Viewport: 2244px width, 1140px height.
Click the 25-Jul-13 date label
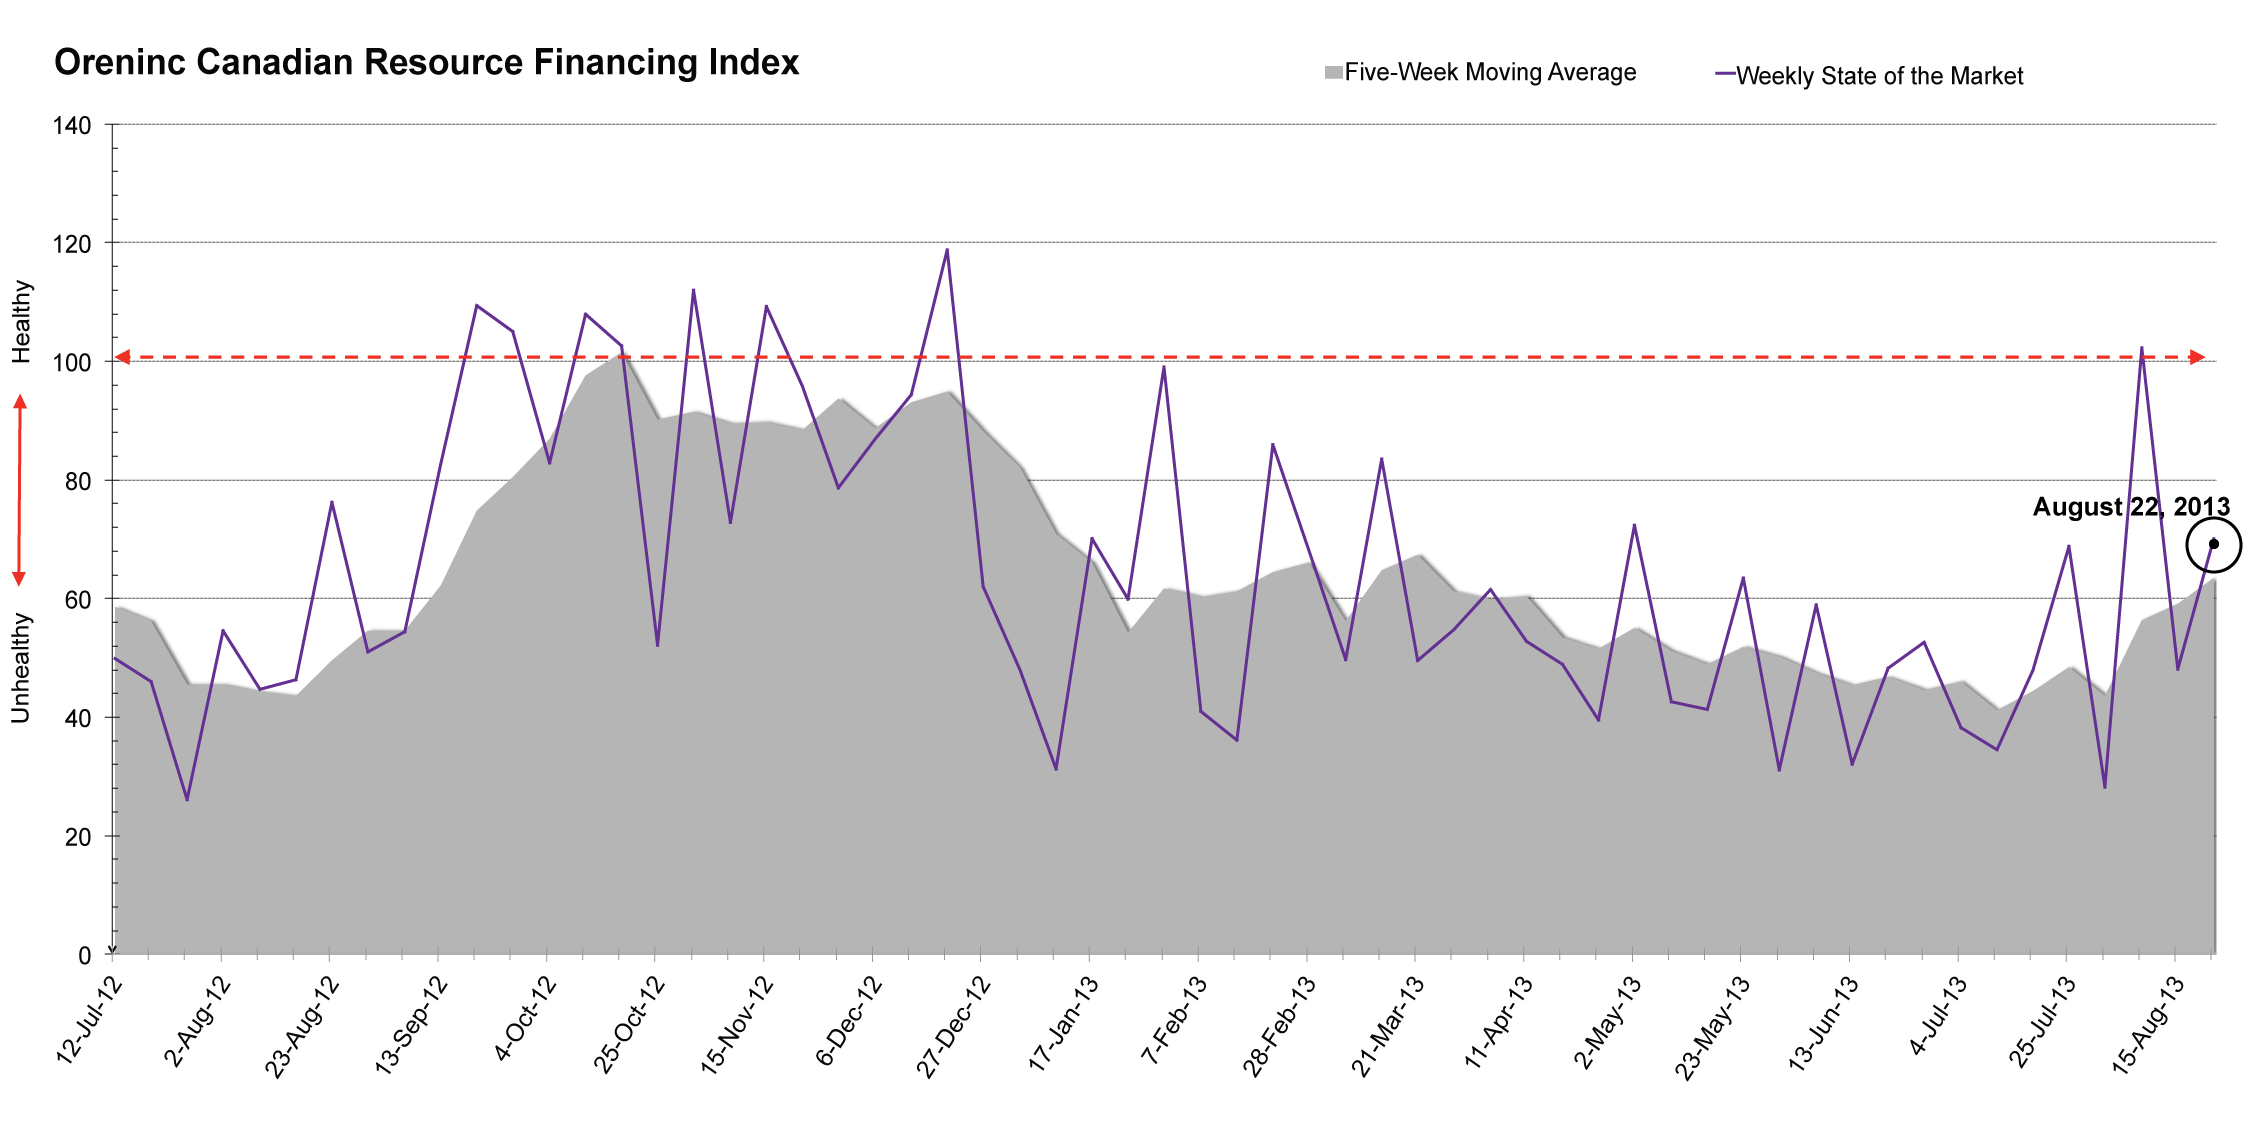(2042, 1023)
